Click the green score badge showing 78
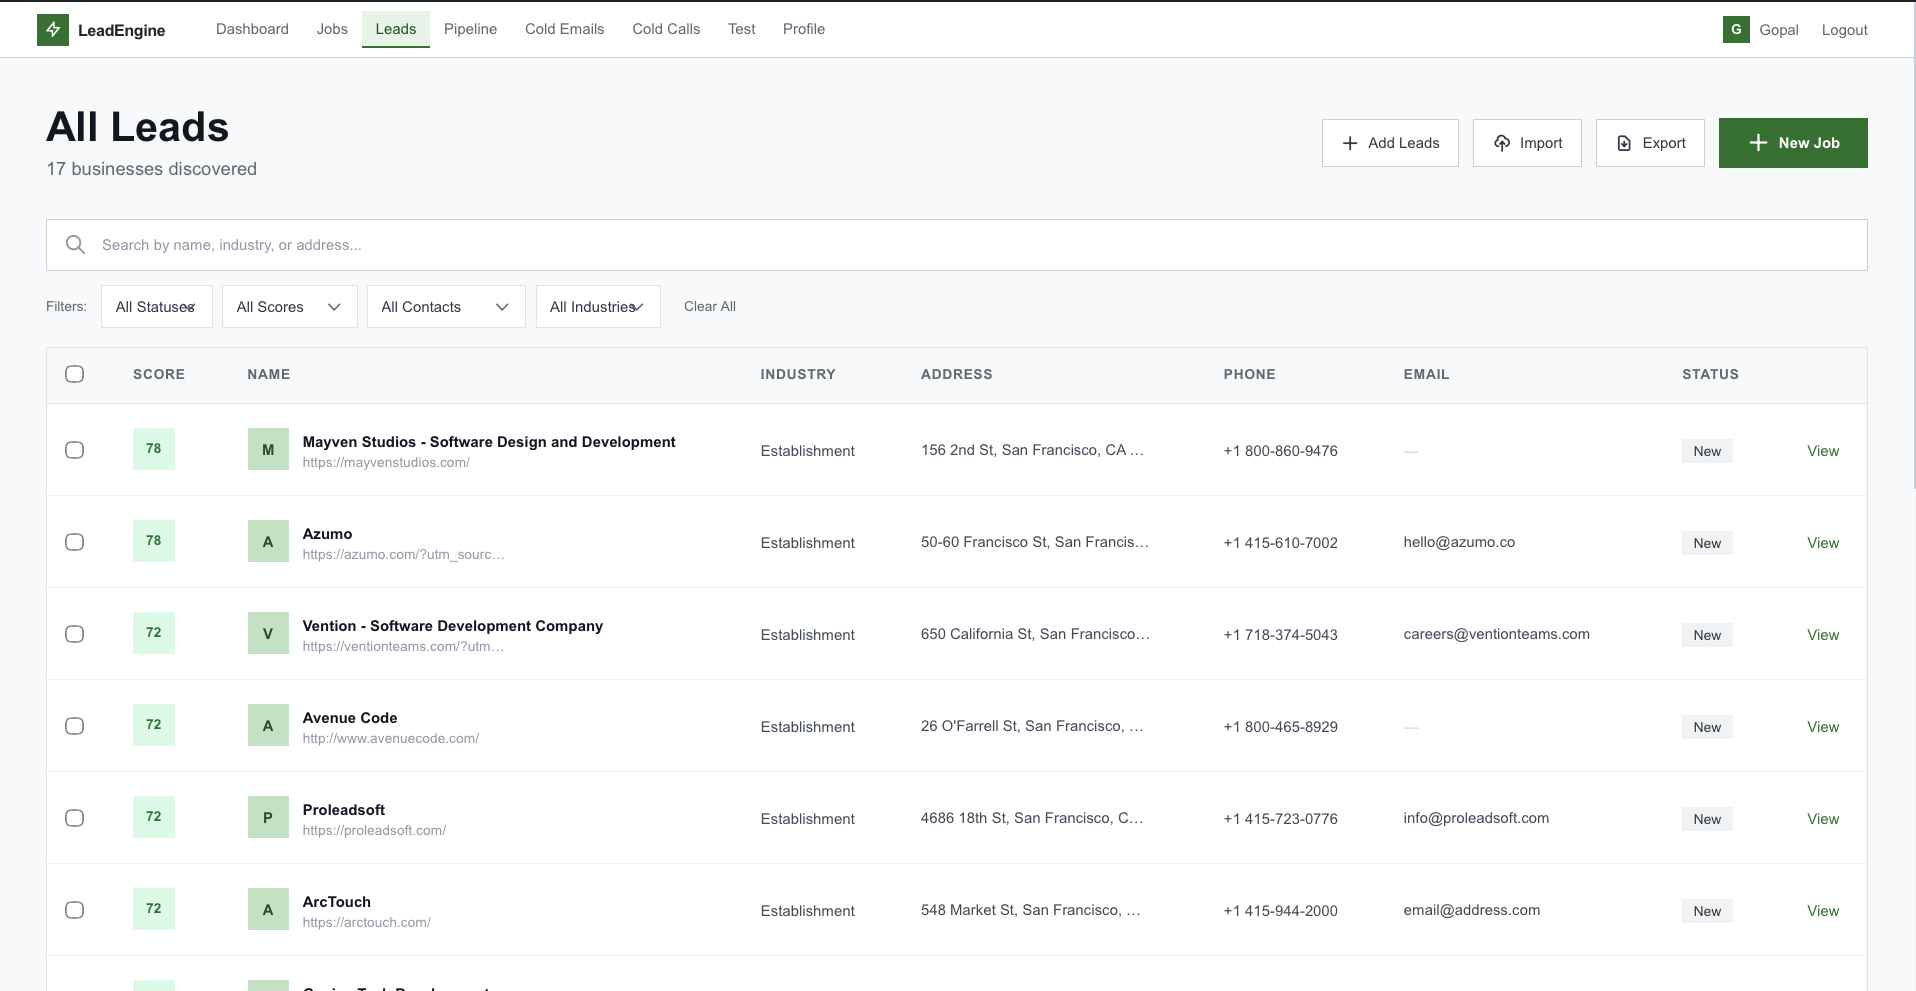 [154, 449]
